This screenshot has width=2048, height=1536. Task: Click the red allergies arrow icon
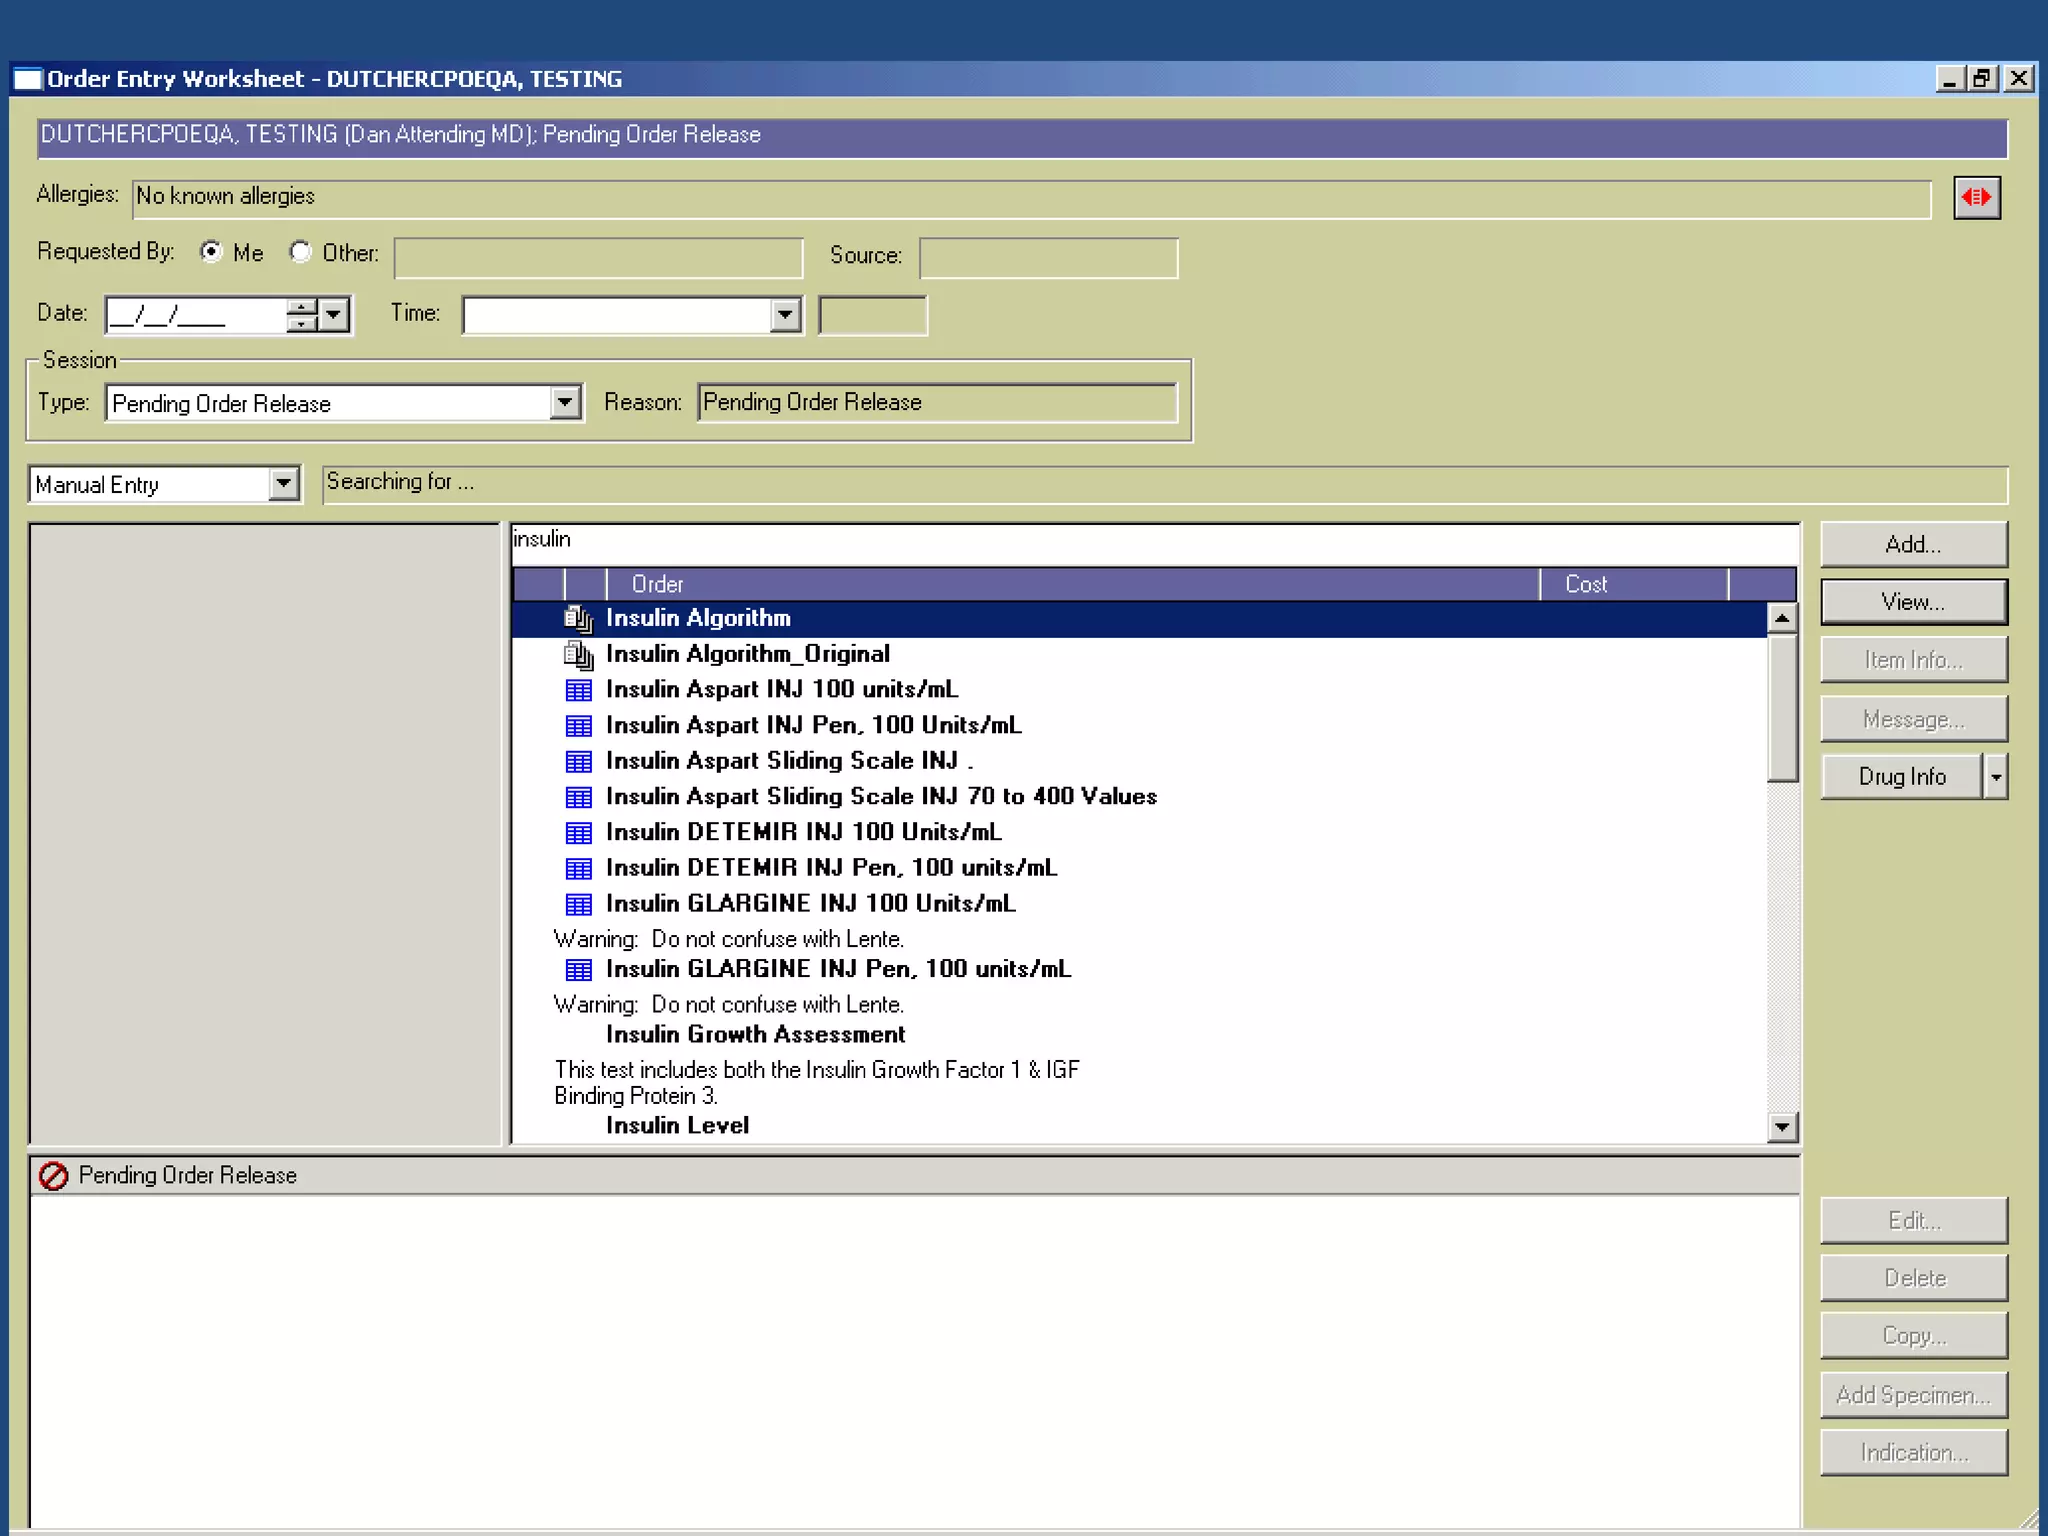(1976, 197)
